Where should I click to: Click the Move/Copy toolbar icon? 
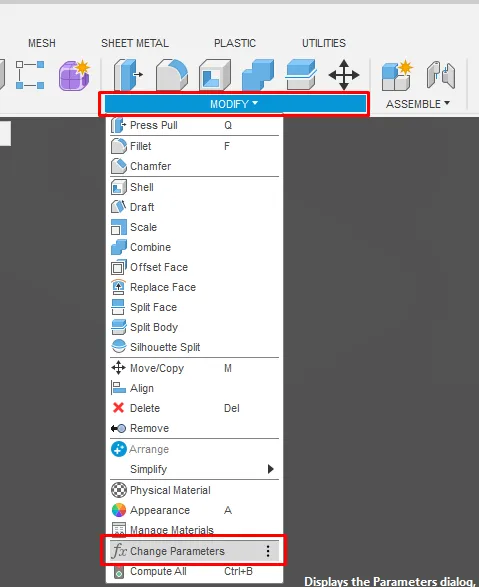(x=344, y=74)
